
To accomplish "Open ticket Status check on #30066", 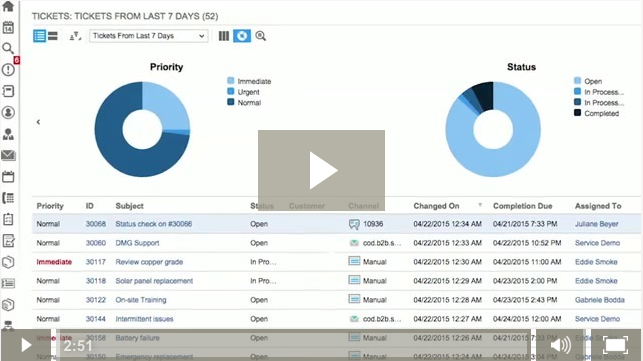I will tap(154, 224).
